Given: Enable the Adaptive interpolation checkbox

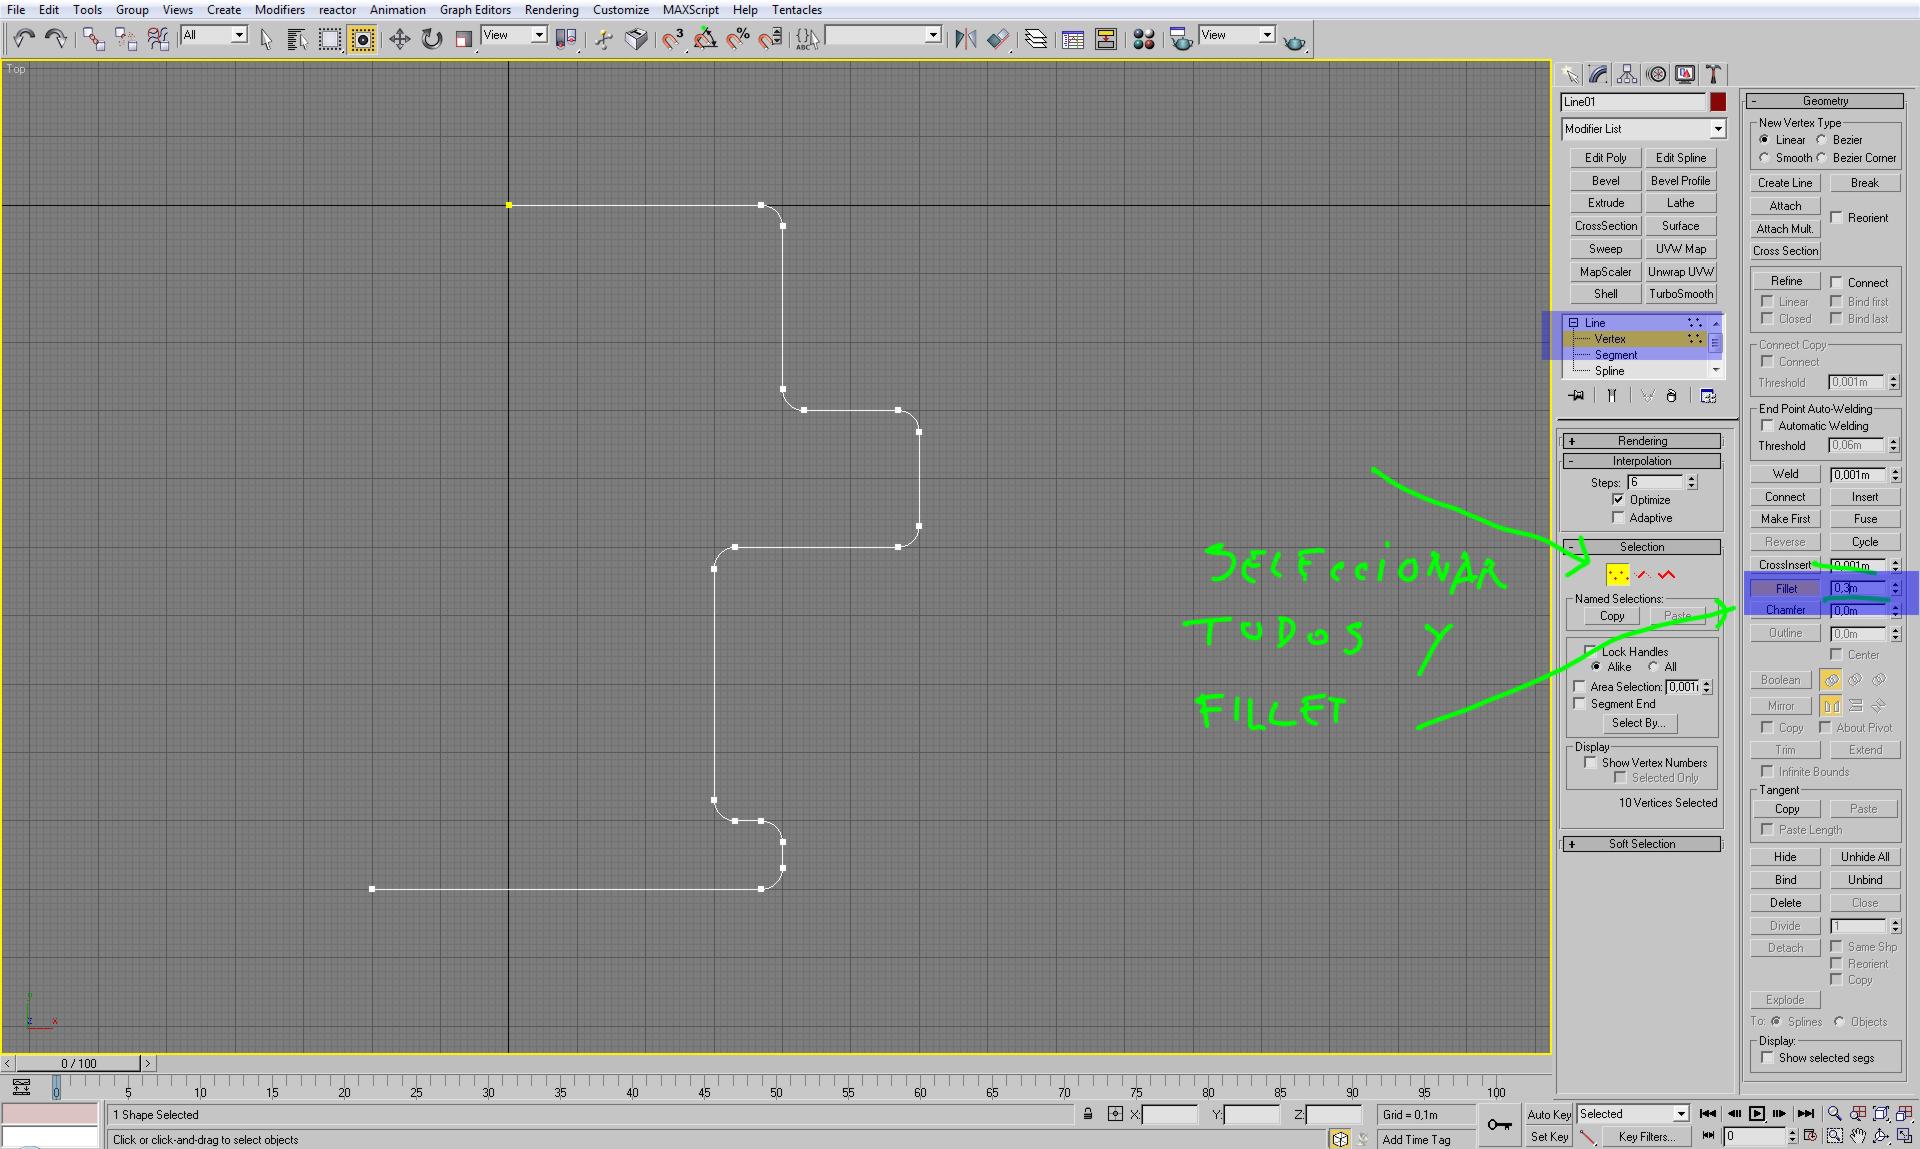Looking at the screenshot, I should coord(1619,518).
